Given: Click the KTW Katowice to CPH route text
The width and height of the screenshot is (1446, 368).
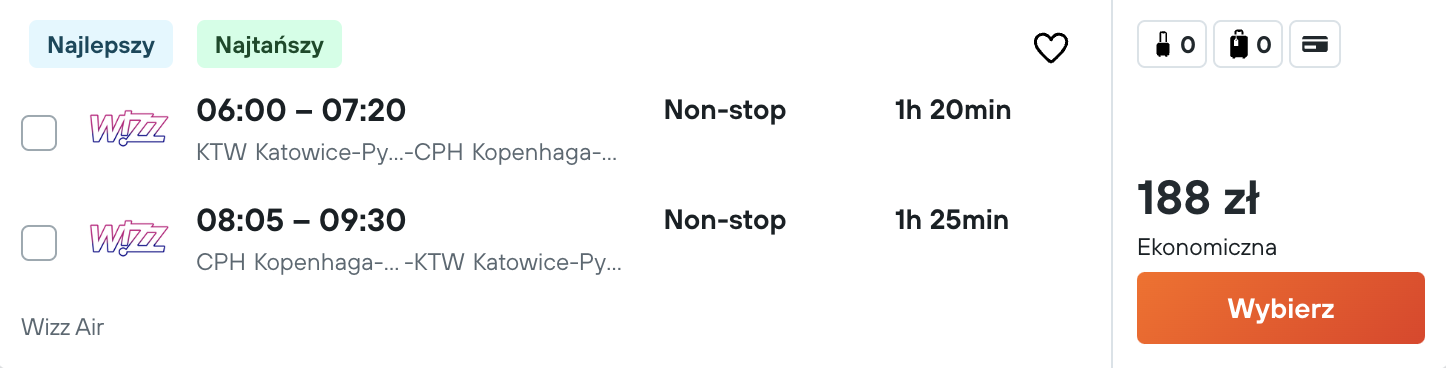Looking at the screenshot, I should pos(407,154).
